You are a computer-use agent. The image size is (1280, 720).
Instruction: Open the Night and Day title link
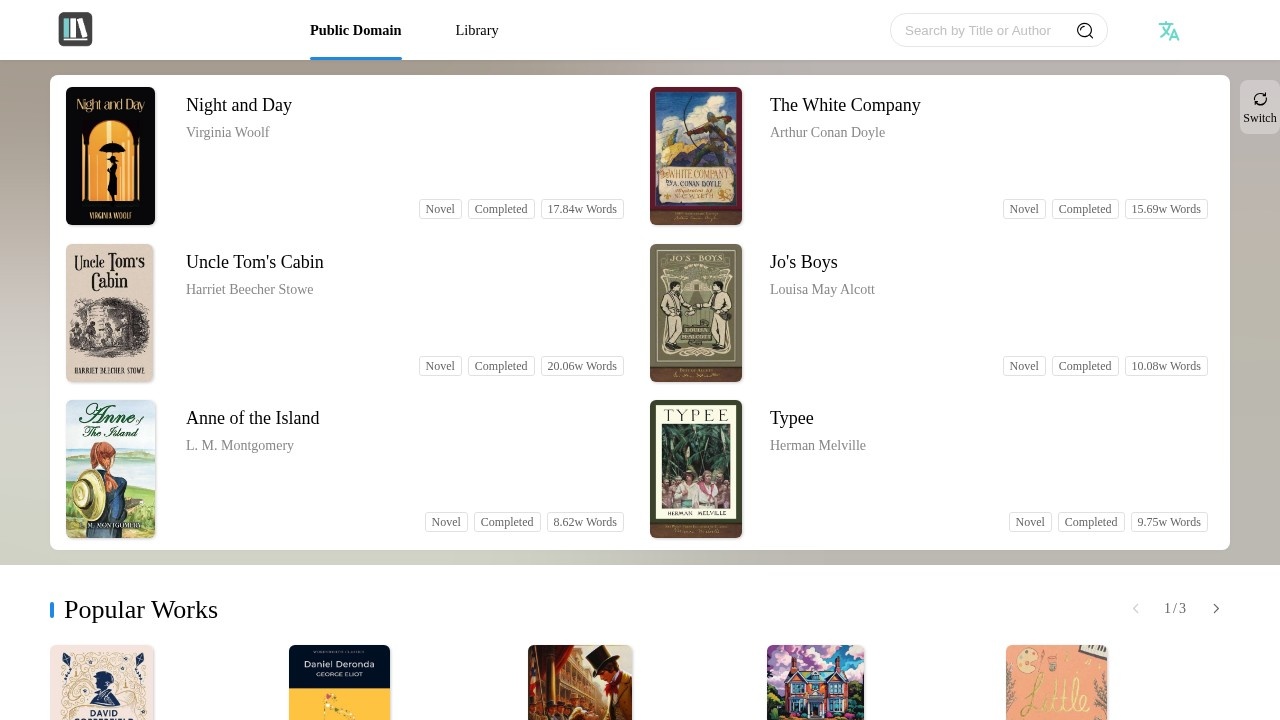[239, 105]
